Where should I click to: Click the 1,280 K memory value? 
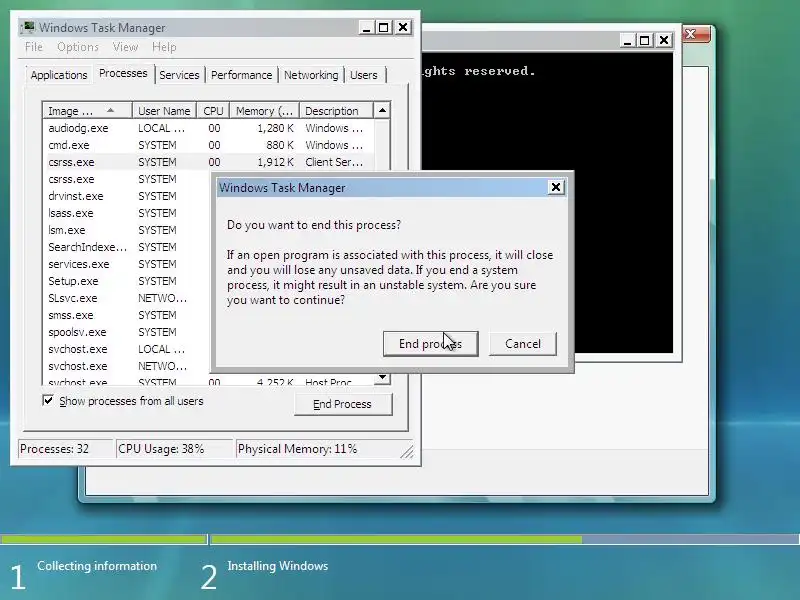click(276, 128)
